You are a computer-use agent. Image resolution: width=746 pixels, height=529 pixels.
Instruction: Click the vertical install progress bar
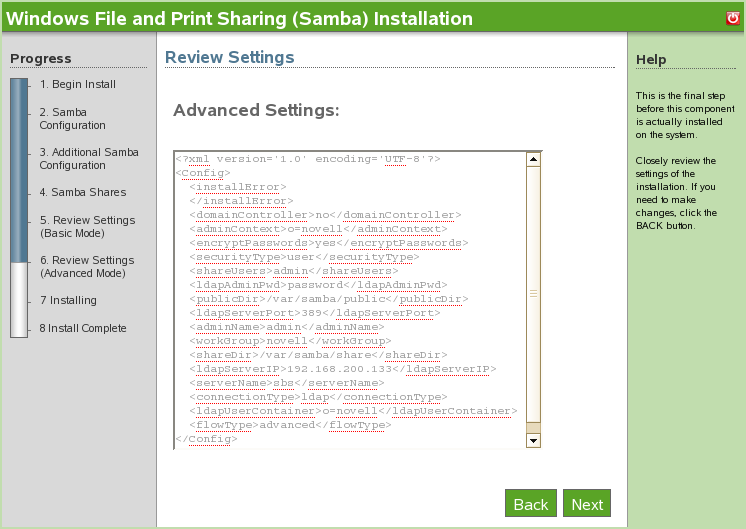19,208
